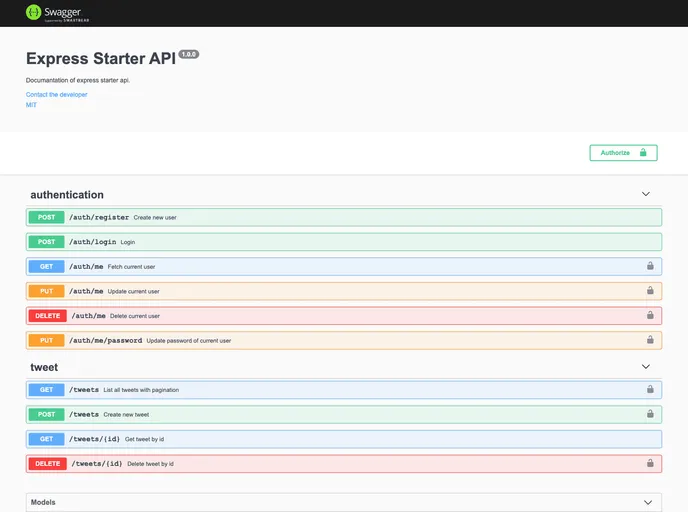The image size is (688, 512).
Task: Click the 1.0.0 version badge
Action: click(x=189, y=54)
